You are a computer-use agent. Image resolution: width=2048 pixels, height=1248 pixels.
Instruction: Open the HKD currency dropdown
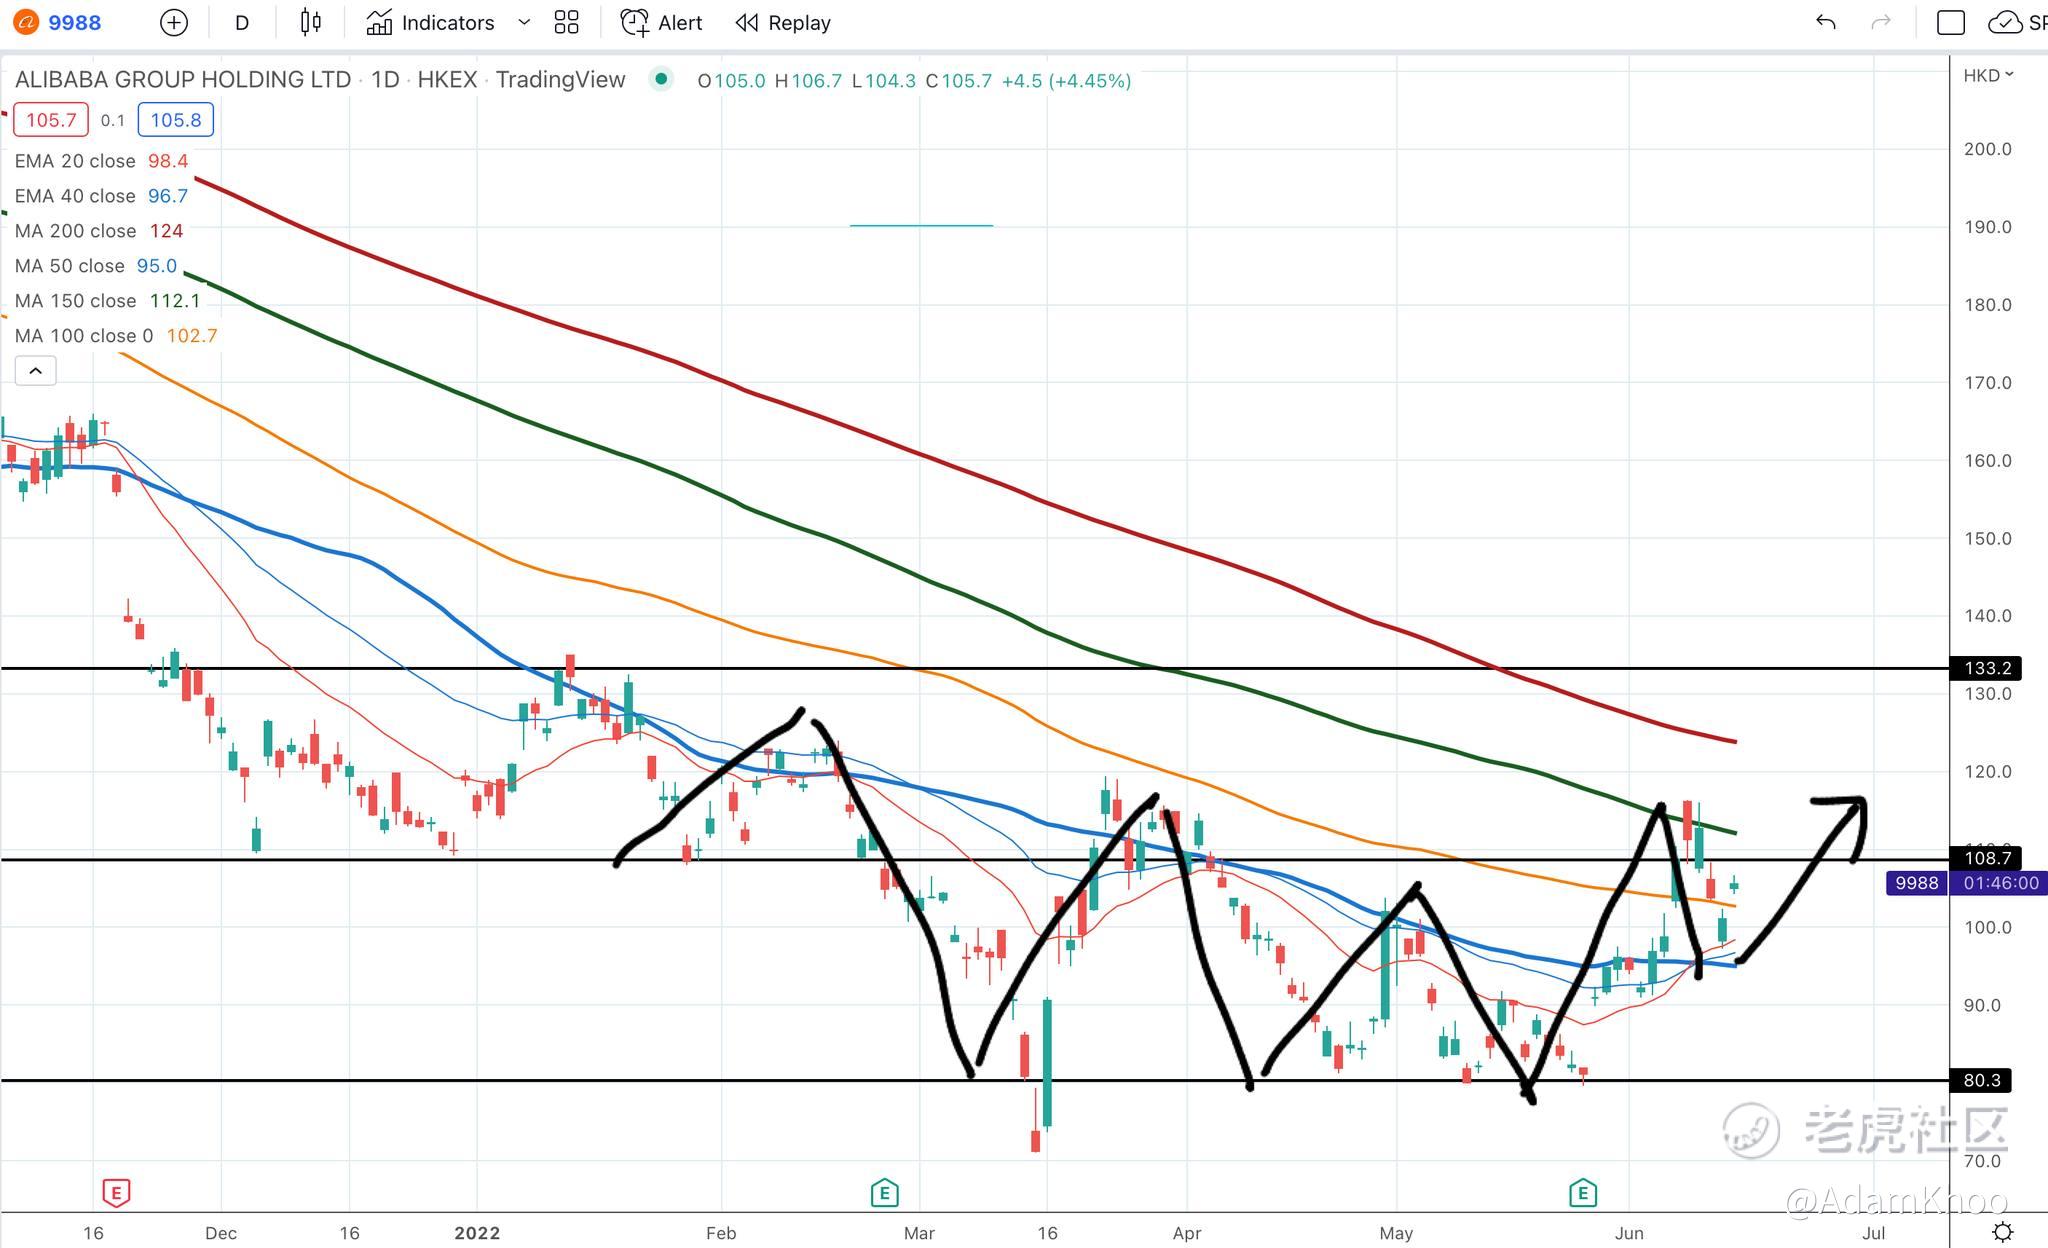coord(1987,76)
